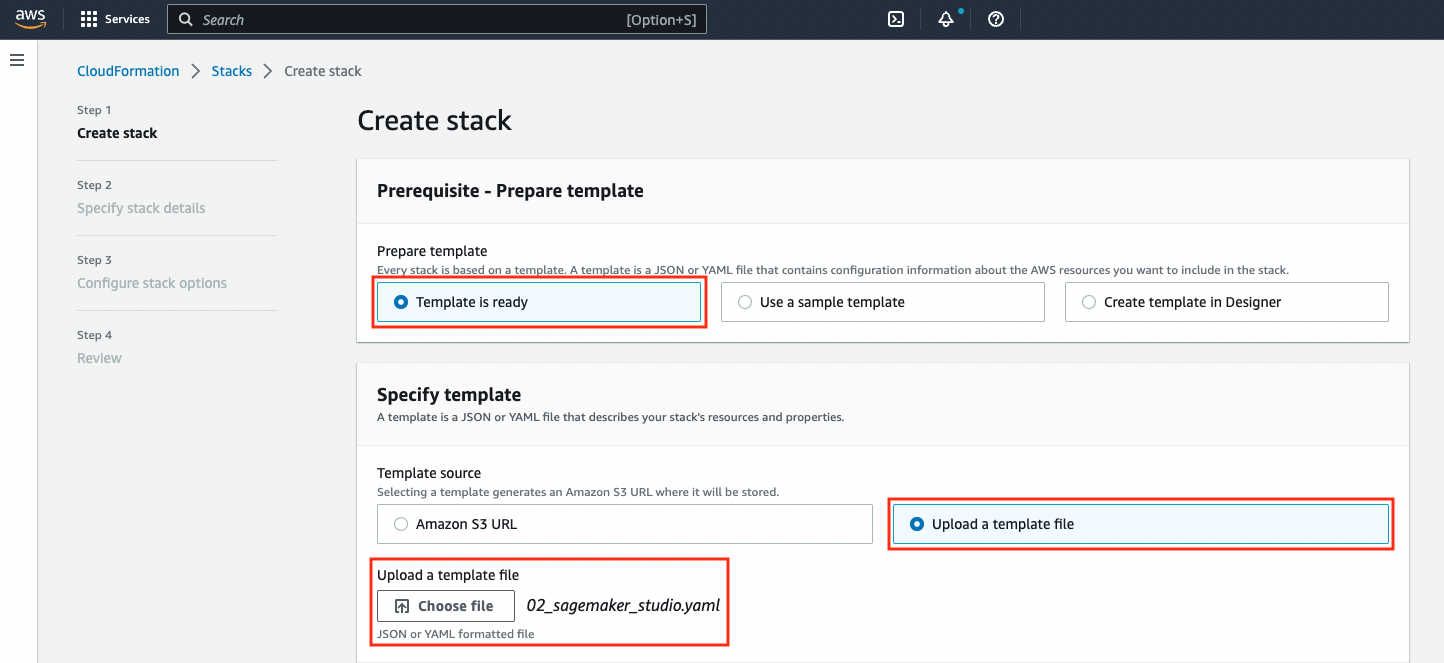1444x663 pixels.
Task: Click the upload icon in Choose file
Action: (402, 606)
